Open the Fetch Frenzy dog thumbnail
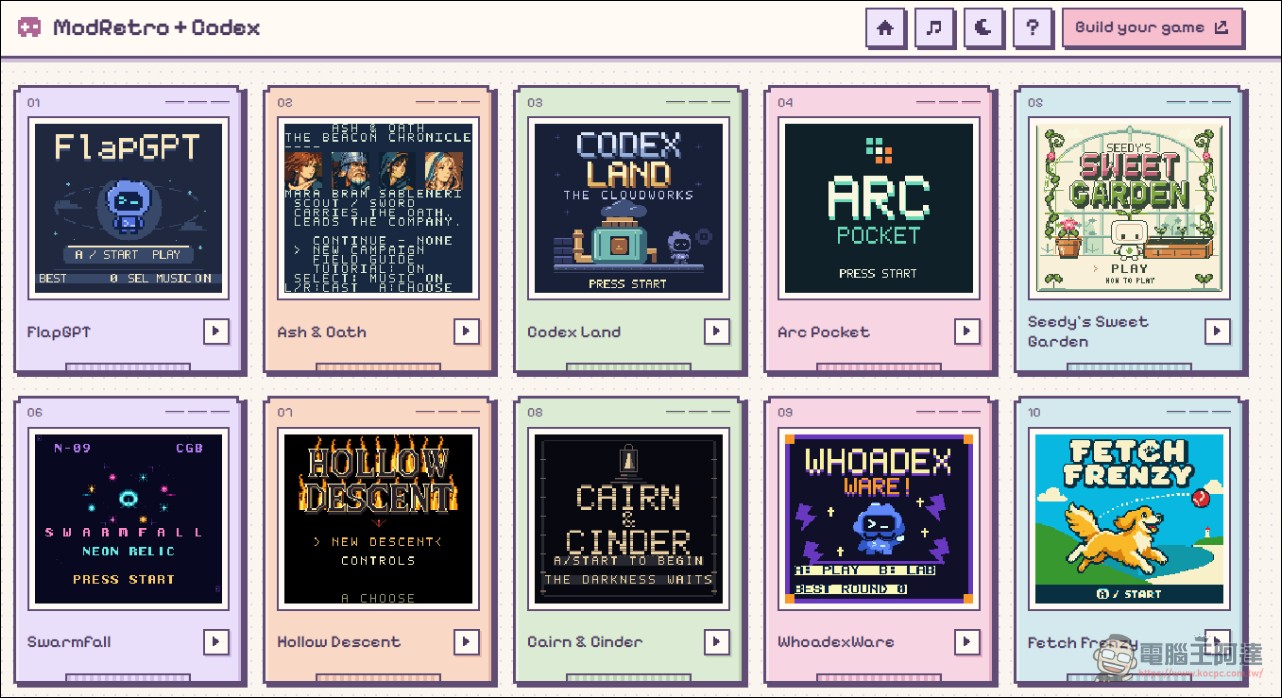Image resolution: width=1282 pixels, height=698 pixels. coord(1128,518)
